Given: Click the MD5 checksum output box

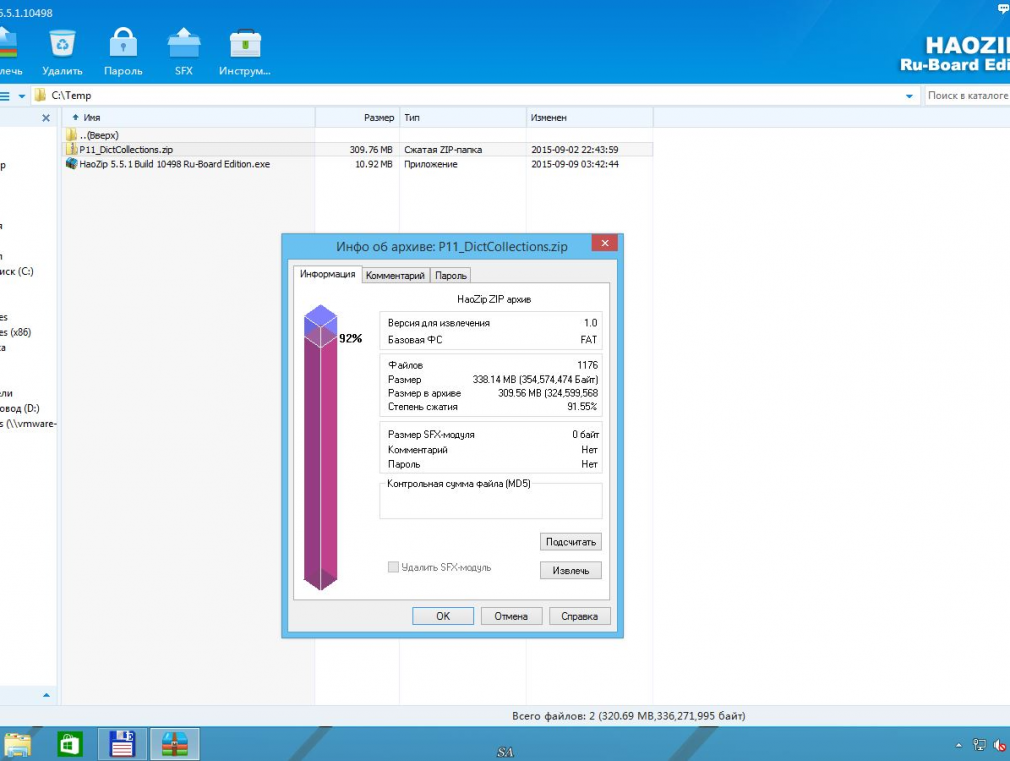Looking at the screenshot, I should tap(491, 501).
